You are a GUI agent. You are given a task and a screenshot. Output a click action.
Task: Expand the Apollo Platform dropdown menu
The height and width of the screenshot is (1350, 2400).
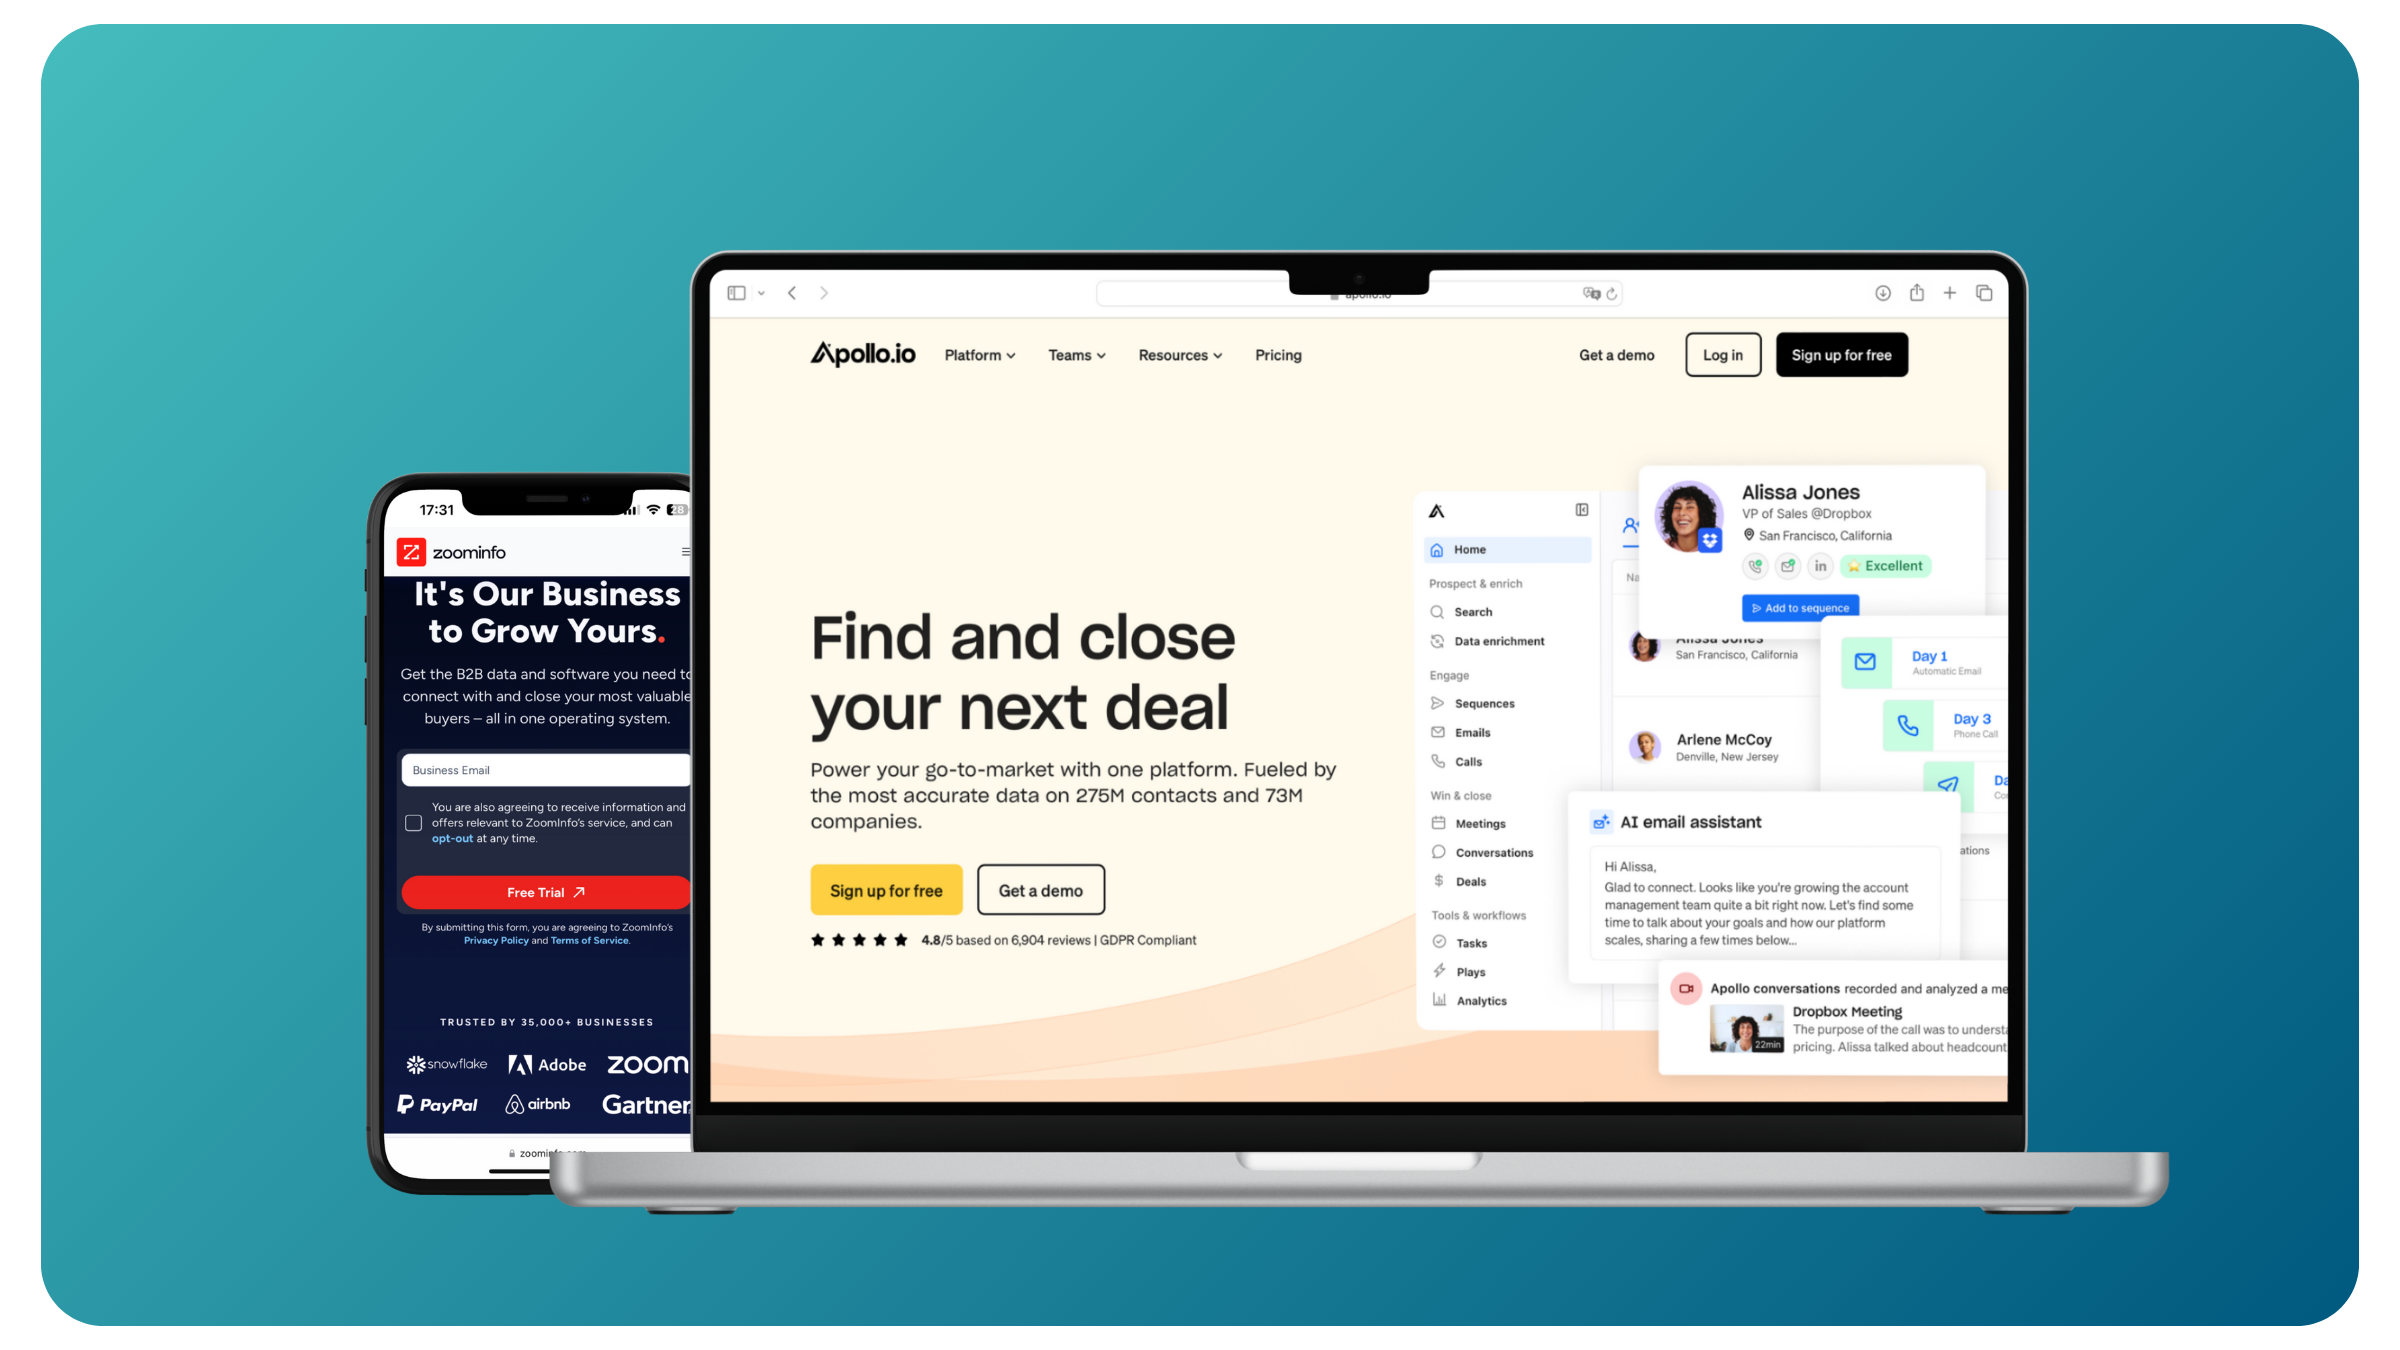pyautogui.click(x=977, y=354)
